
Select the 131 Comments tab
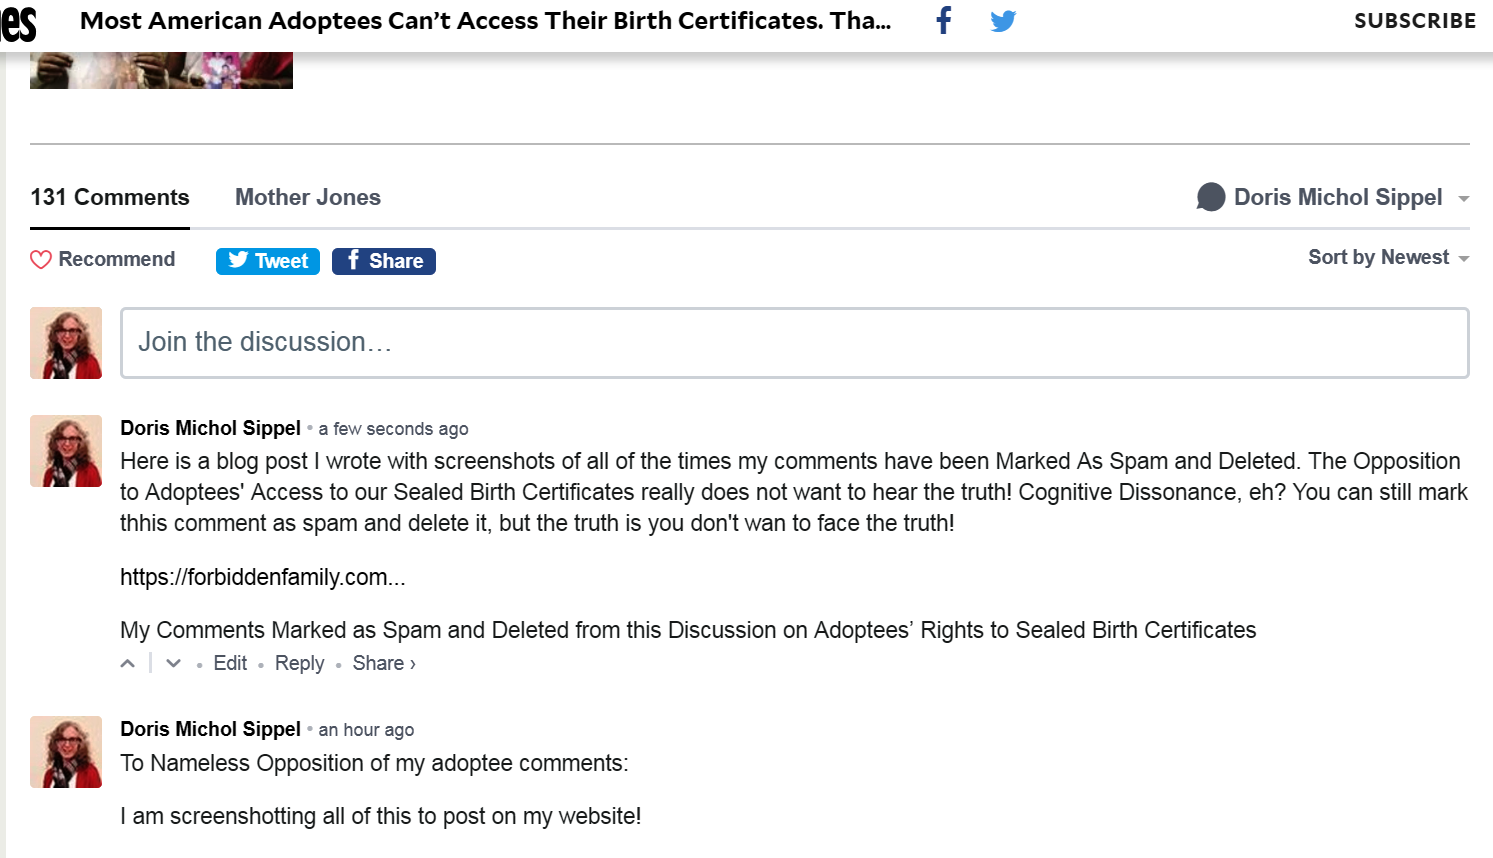pyautogui.click(x=109, y=197)
